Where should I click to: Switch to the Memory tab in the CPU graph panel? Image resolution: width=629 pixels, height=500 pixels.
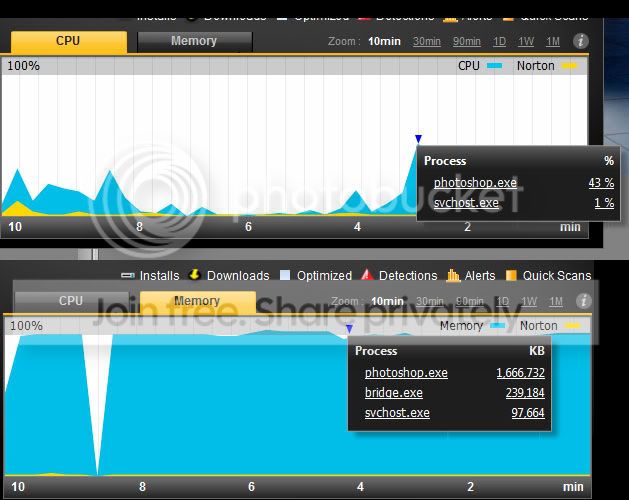194,41
